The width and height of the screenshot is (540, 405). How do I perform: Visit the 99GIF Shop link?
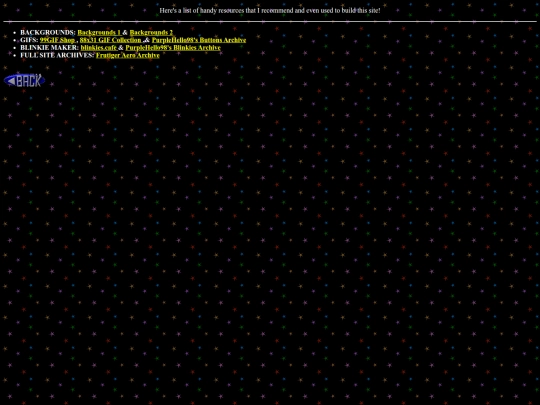click(58, 40)
